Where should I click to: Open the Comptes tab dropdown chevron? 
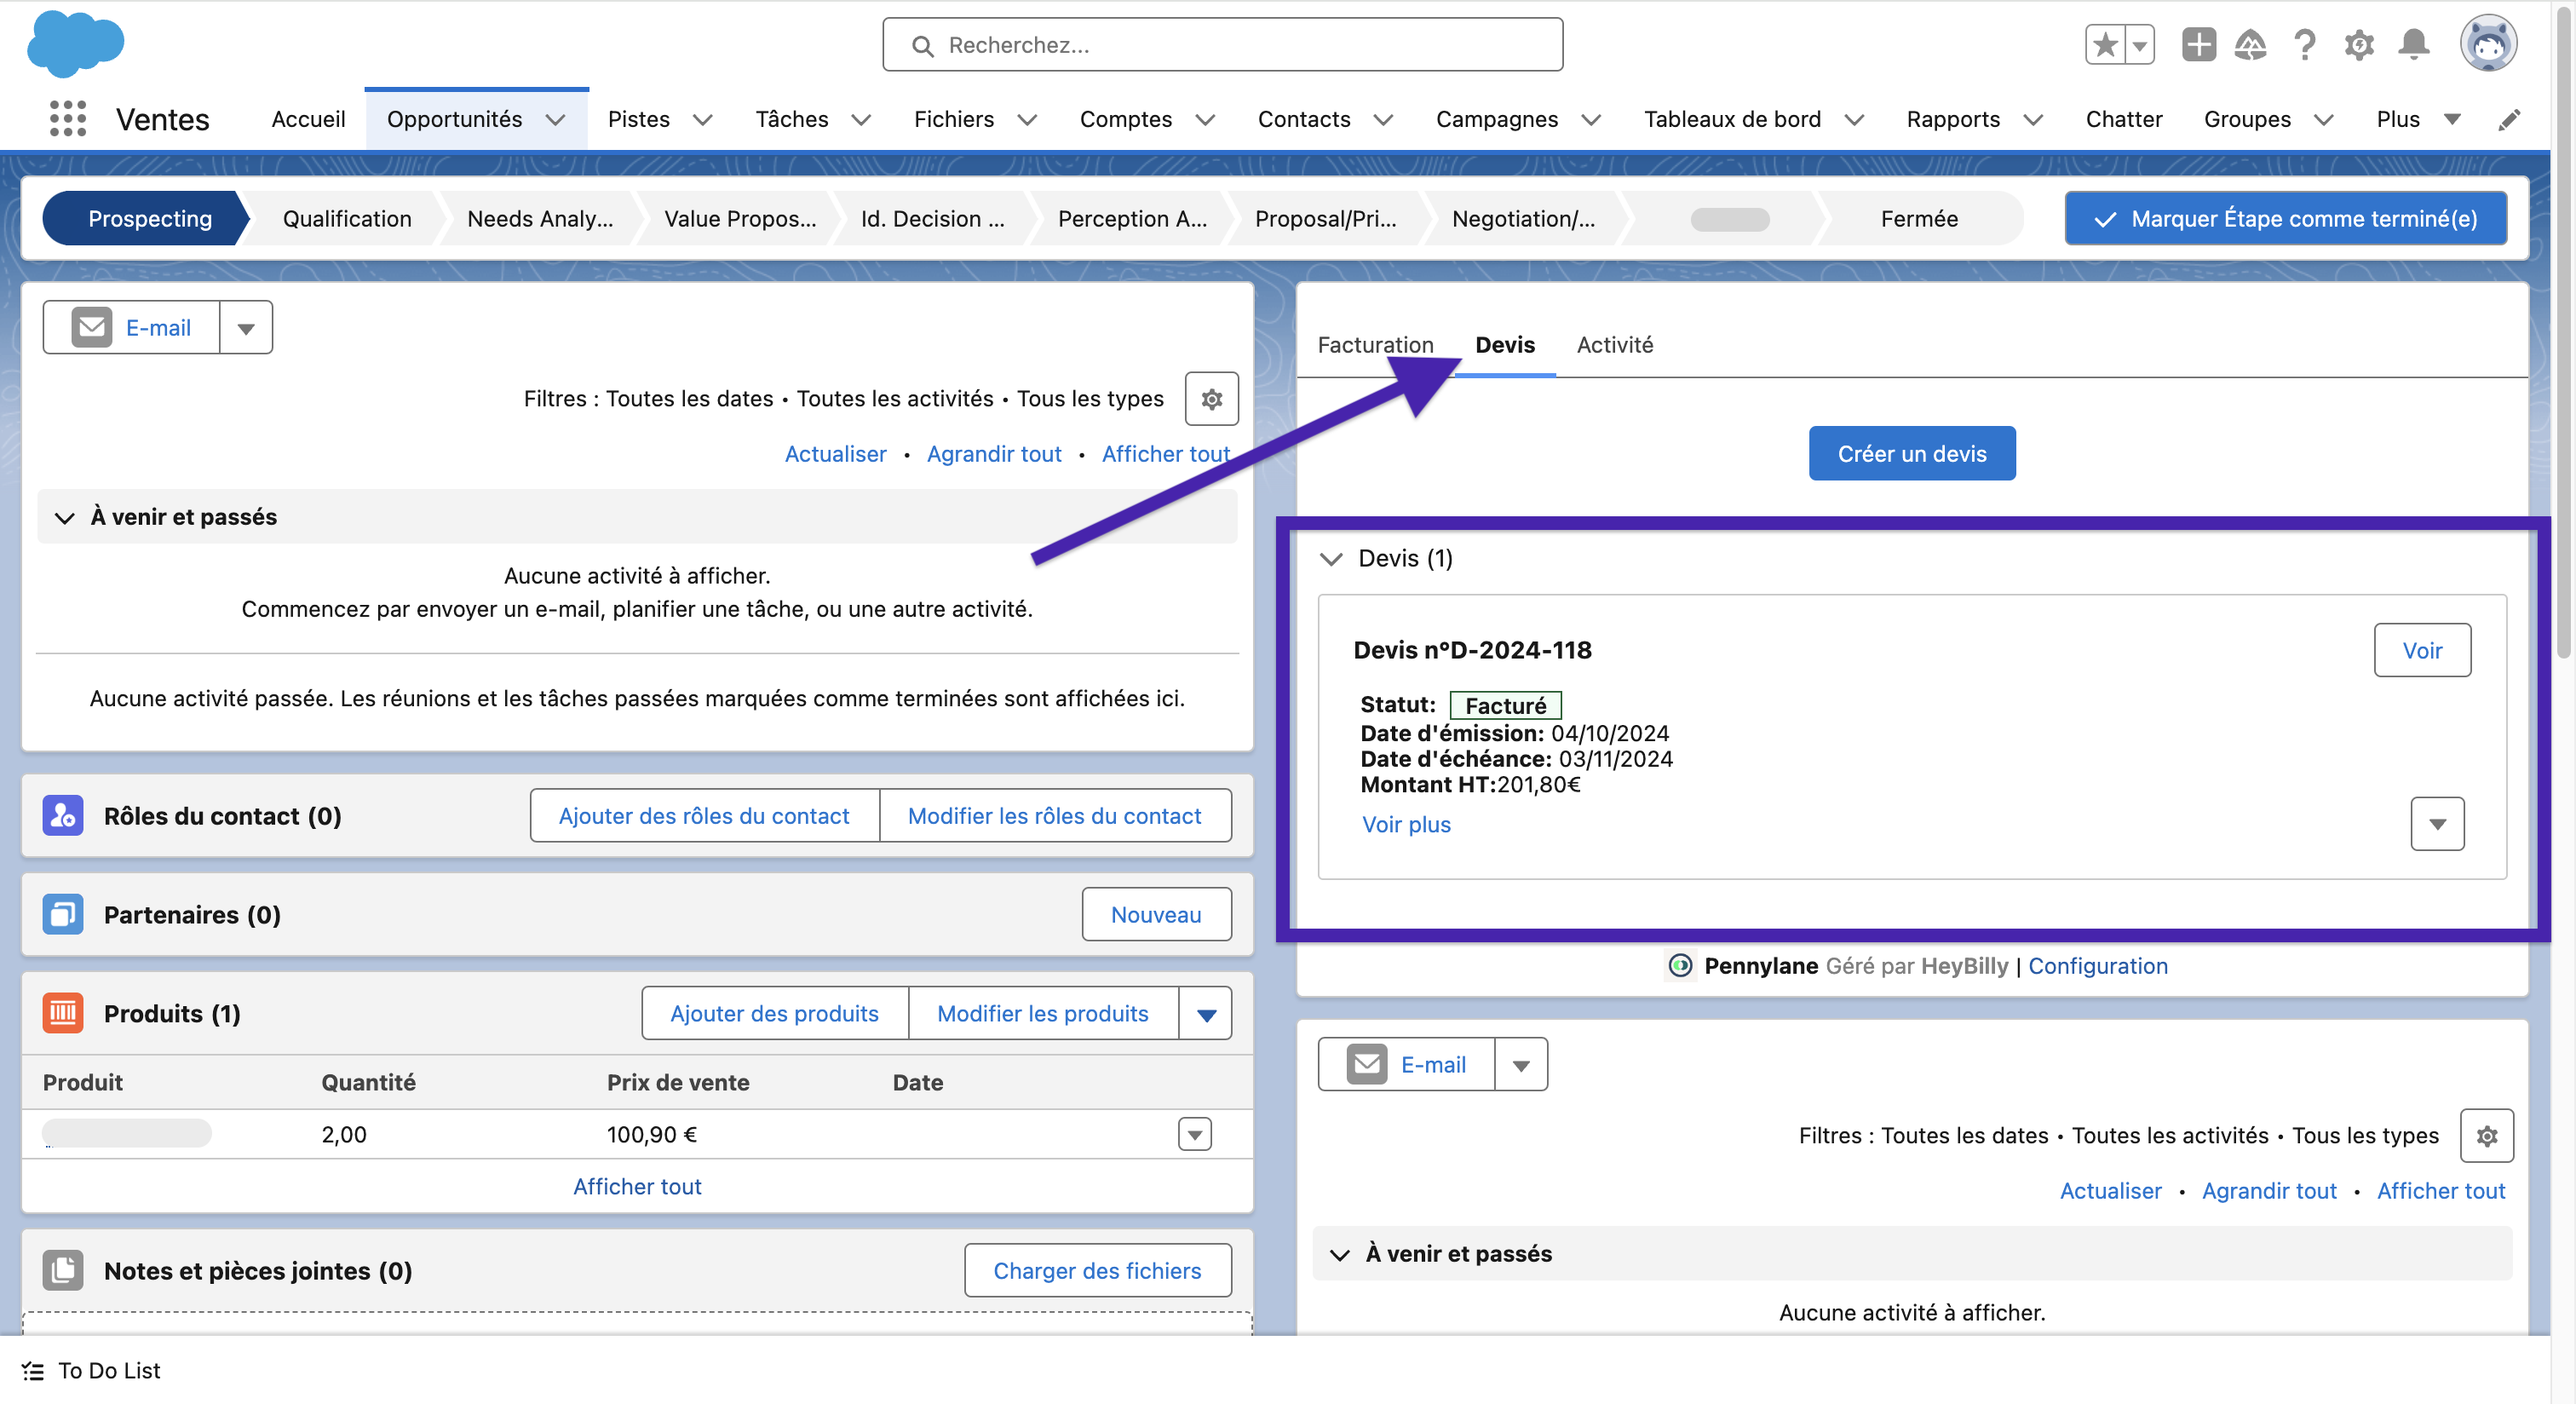(1205, 120)
